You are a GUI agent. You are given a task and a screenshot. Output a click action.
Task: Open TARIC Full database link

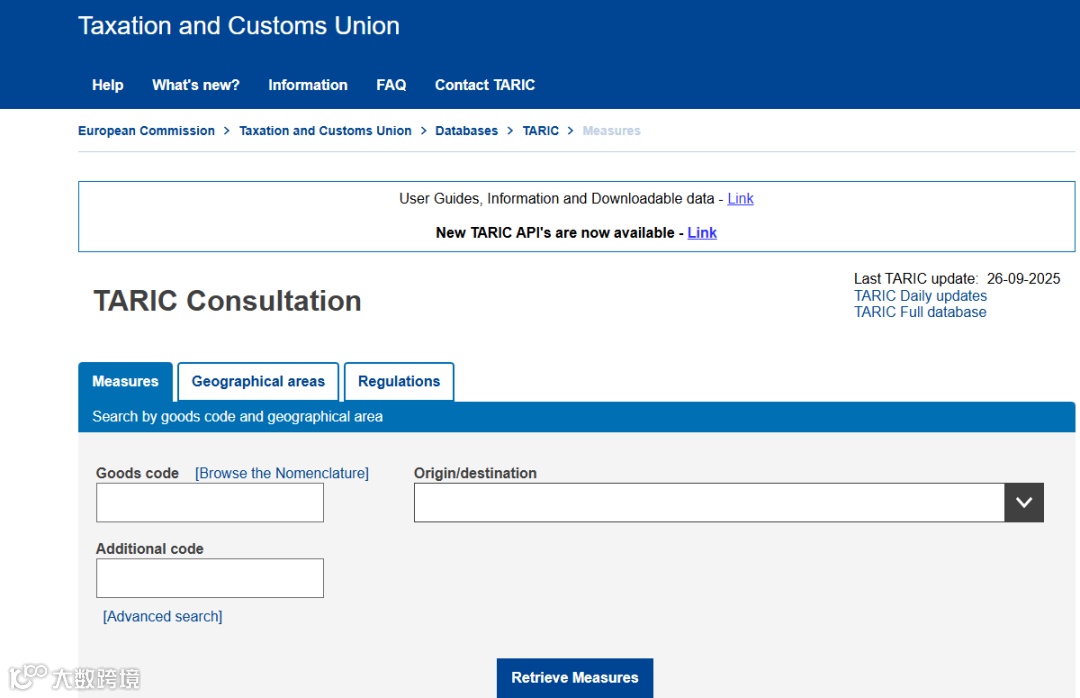(920, 312)
